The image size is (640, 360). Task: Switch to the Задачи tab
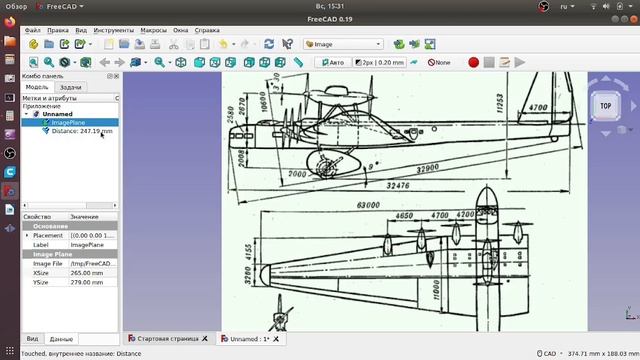pyautogui.click(x=70, y=87)
